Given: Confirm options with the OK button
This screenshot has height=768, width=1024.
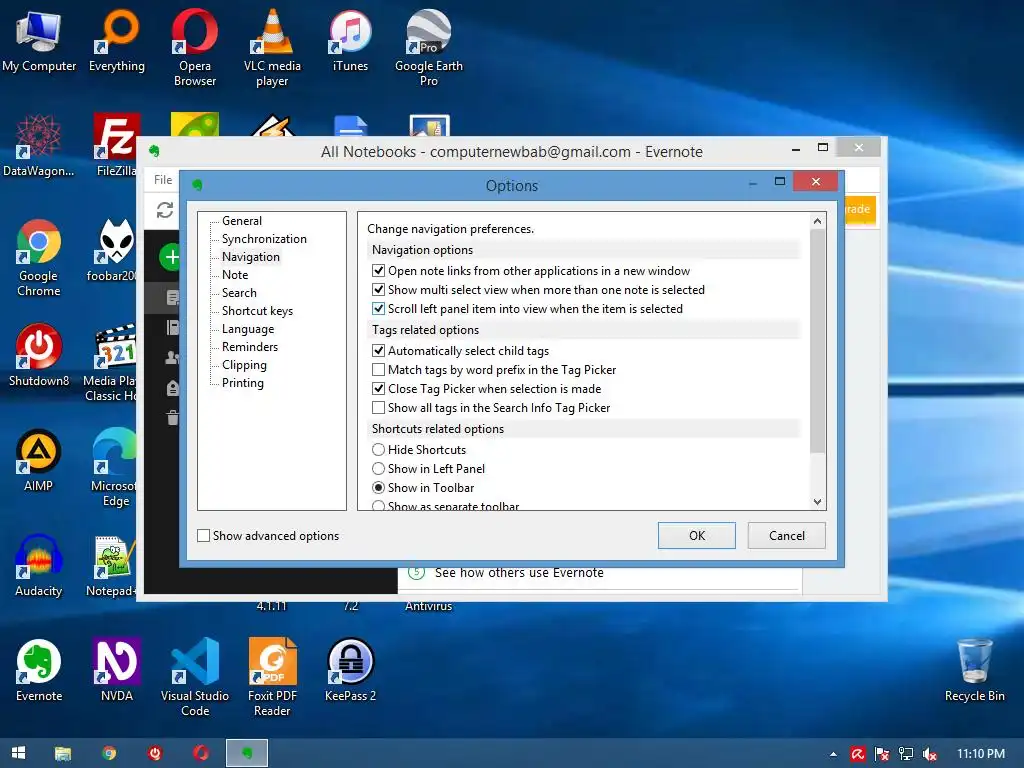Looking at the screenshot, I should [x=697, y=536].
